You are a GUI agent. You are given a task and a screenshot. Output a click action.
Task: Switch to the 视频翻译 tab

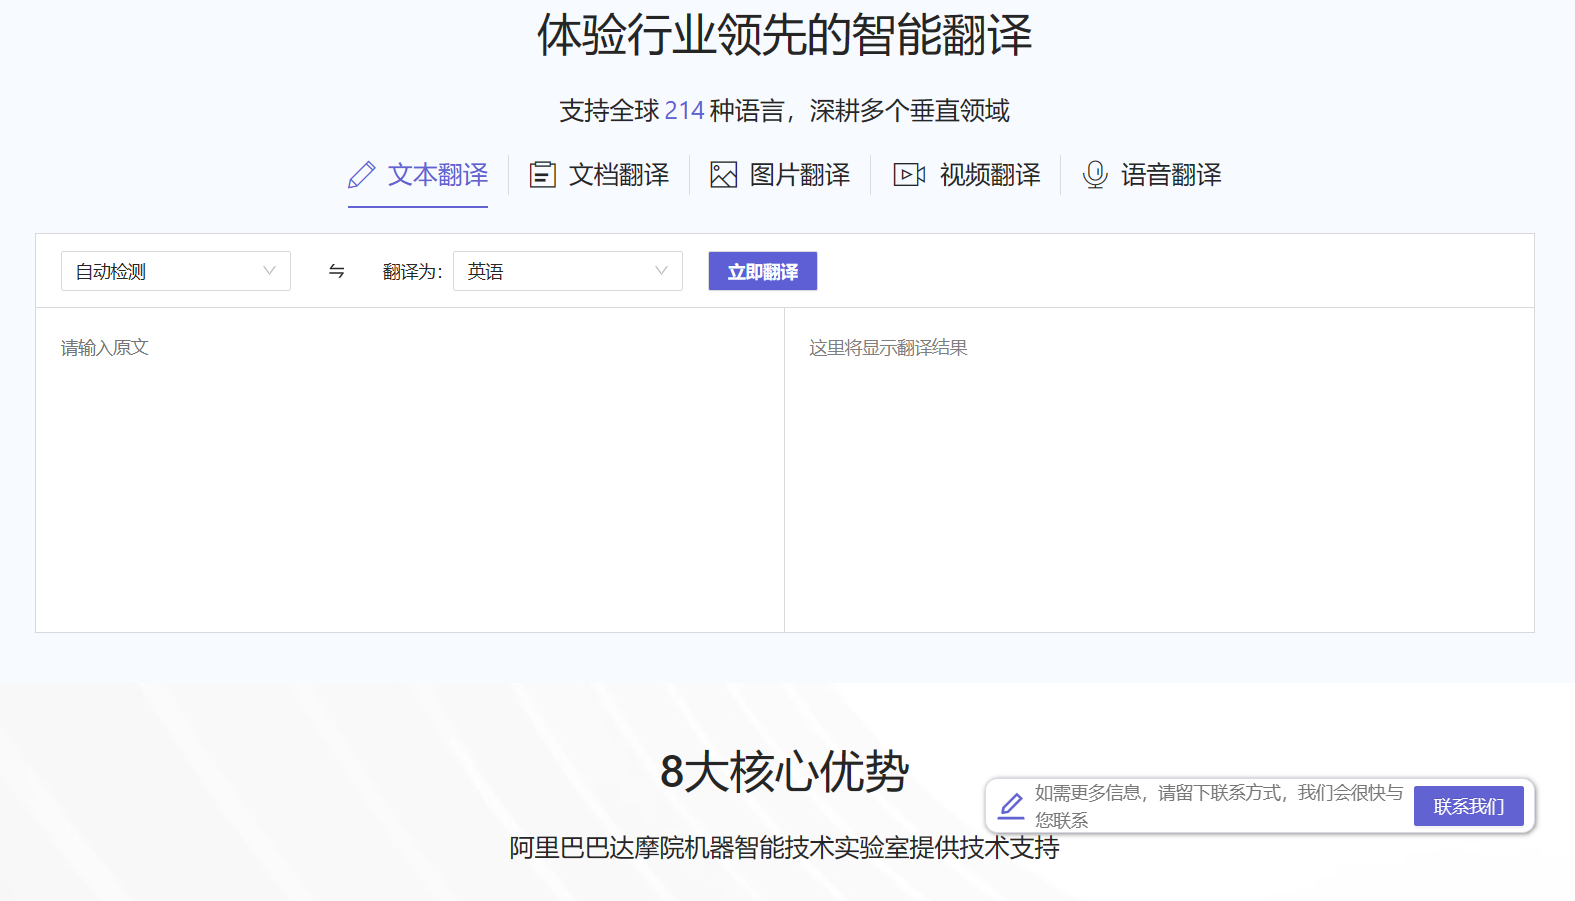pos(989,175)
